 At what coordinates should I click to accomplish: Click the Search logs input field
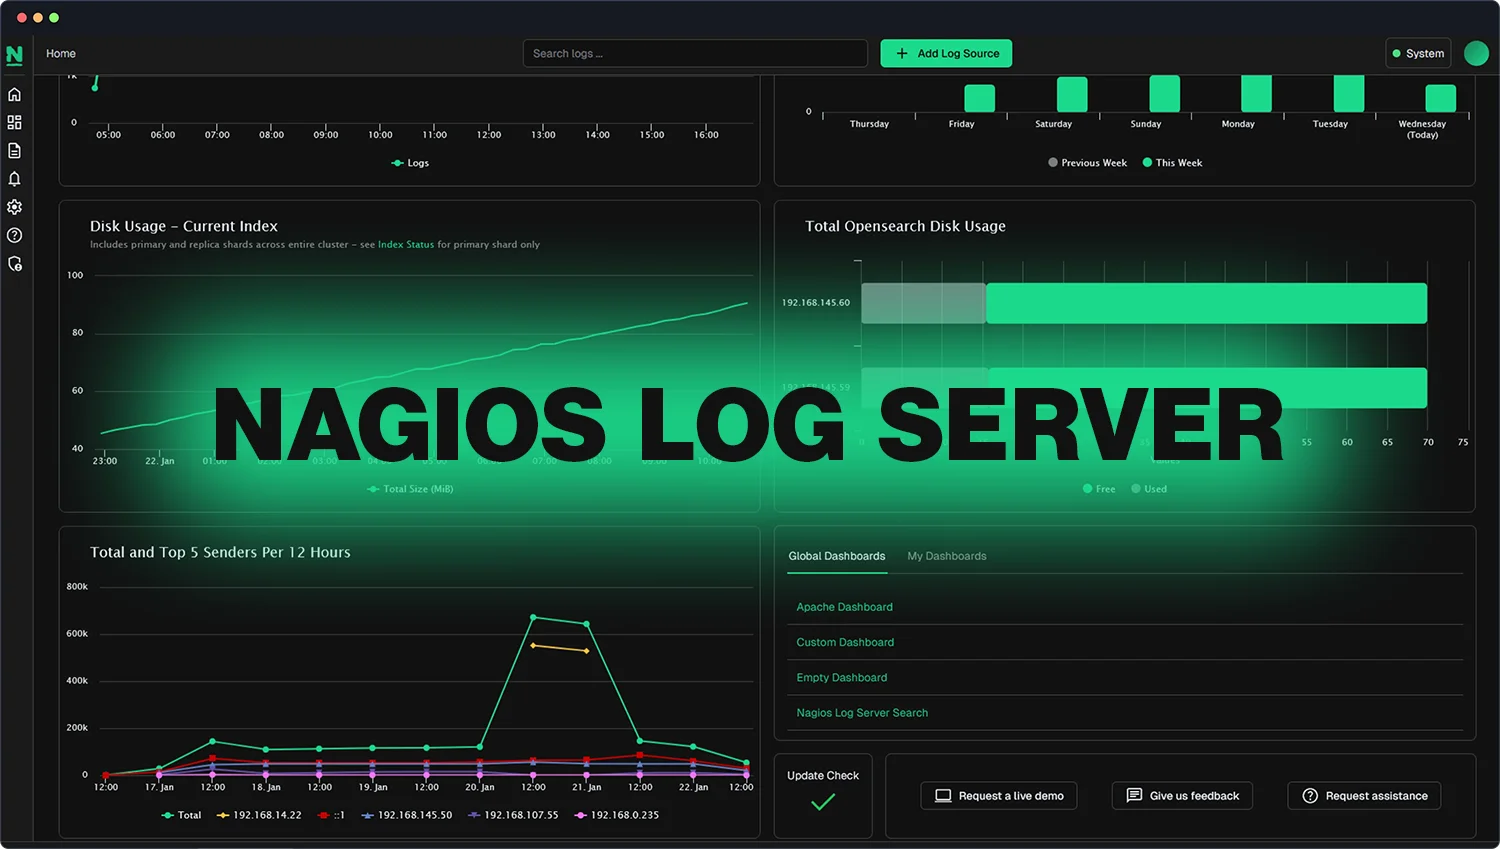point(695,53)
